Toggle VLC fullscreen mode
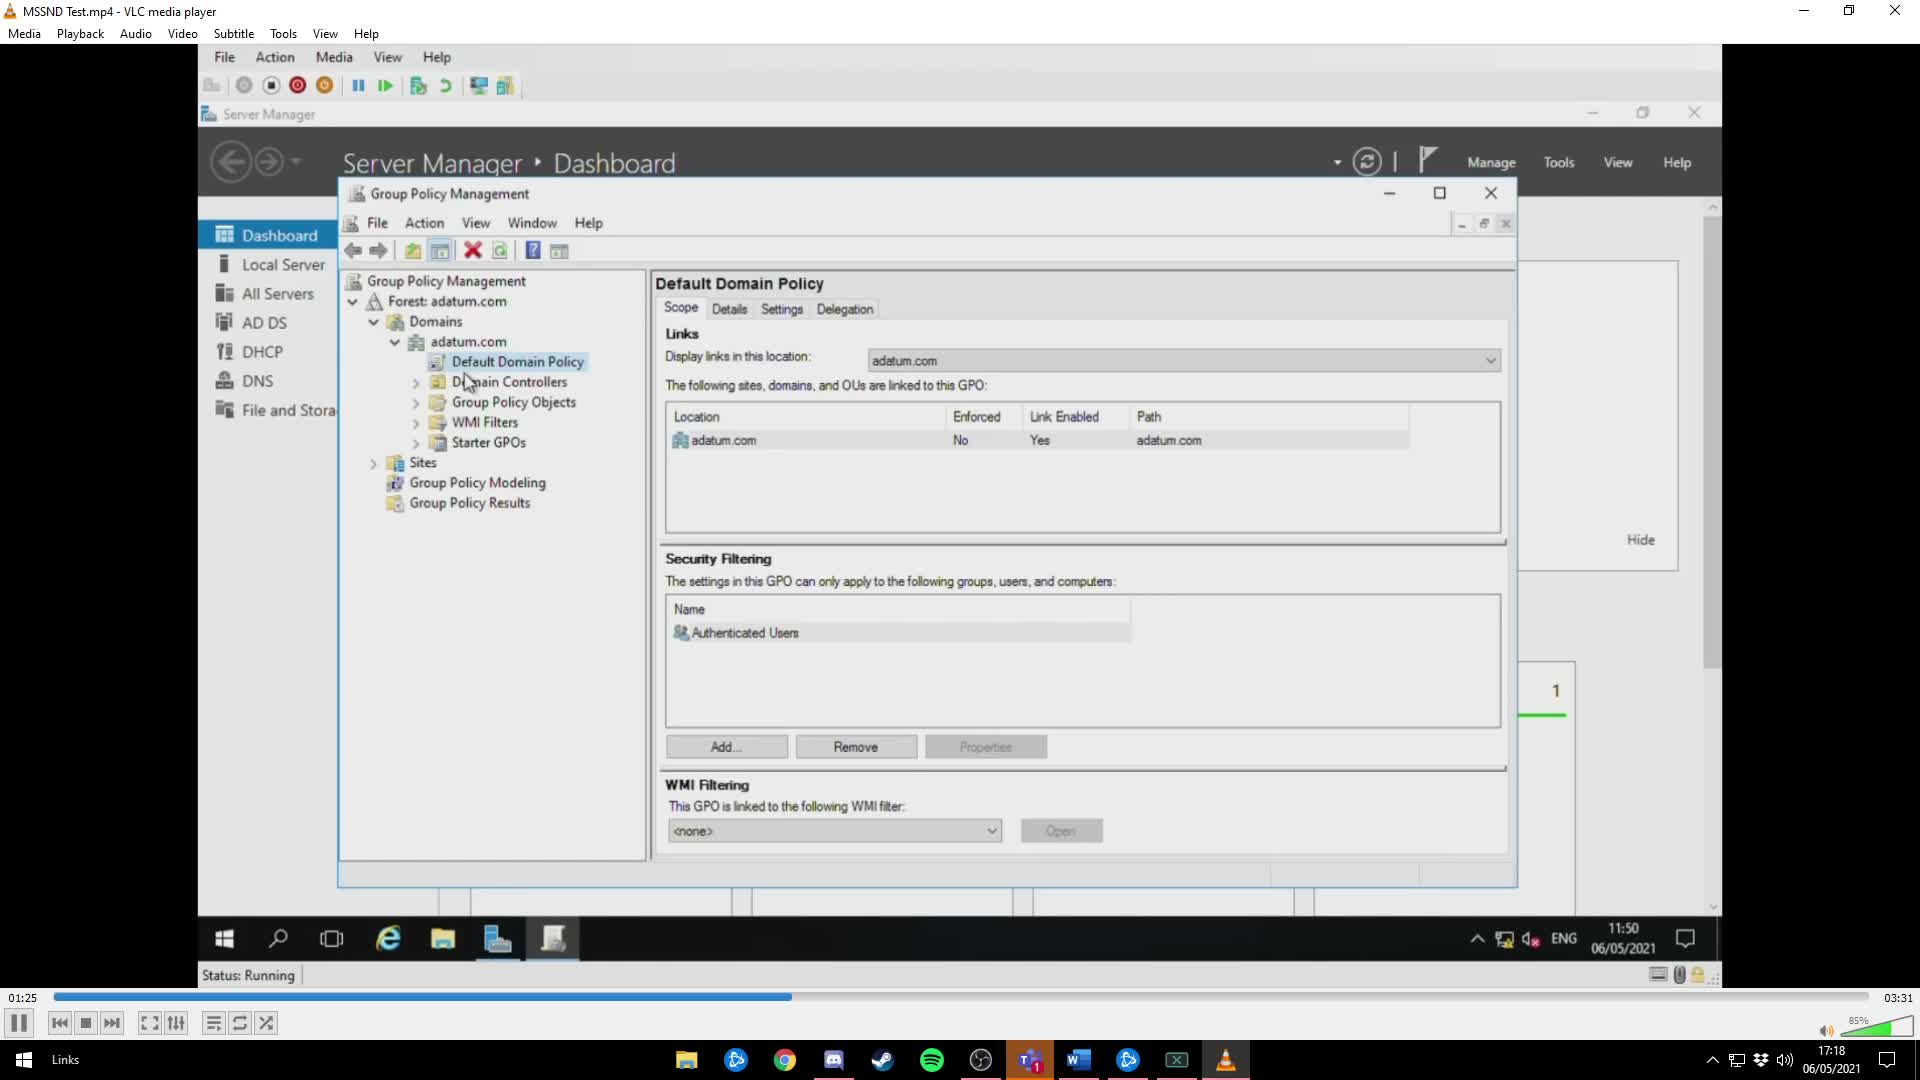The image size is (1920, 1080). click(x=149, y=1023)
